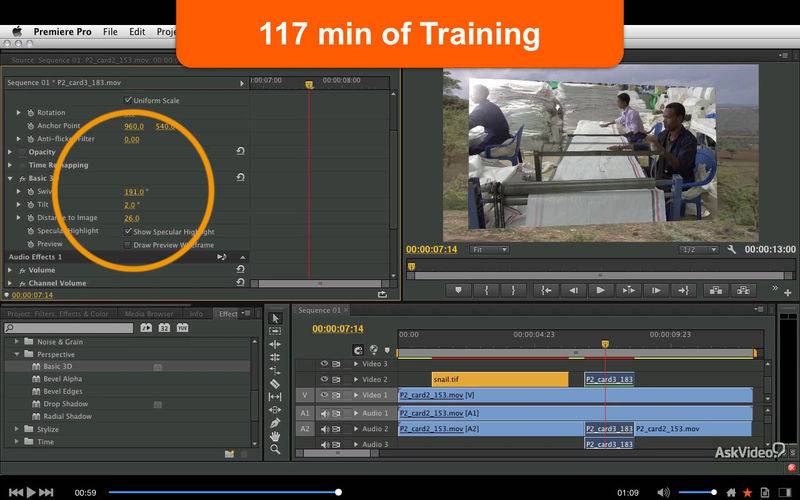Viewport: 800px width, 500px height.
Task: Expand Noise & Grain folder
Action: coord(17,341)
